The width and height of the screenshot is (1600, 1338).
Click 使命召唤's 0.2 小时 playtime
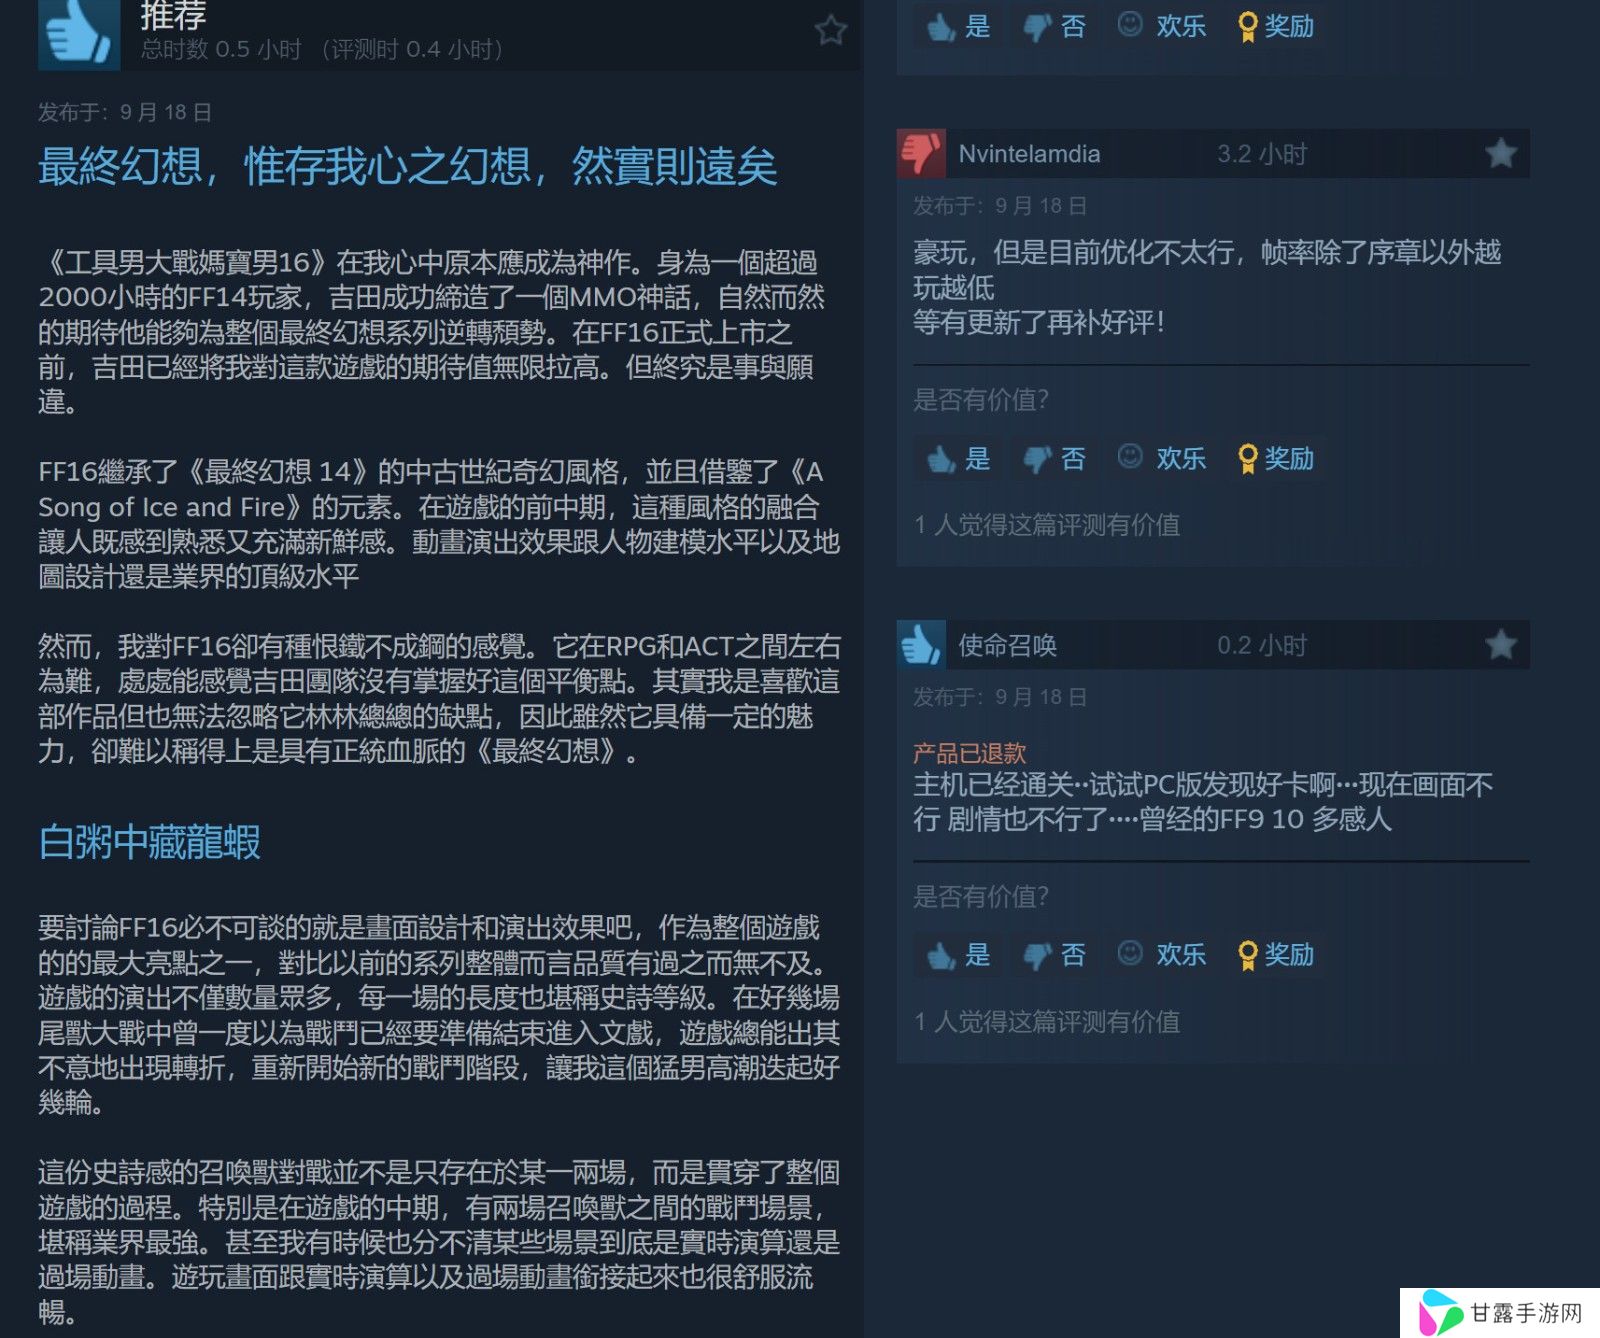click(1262, 645)
